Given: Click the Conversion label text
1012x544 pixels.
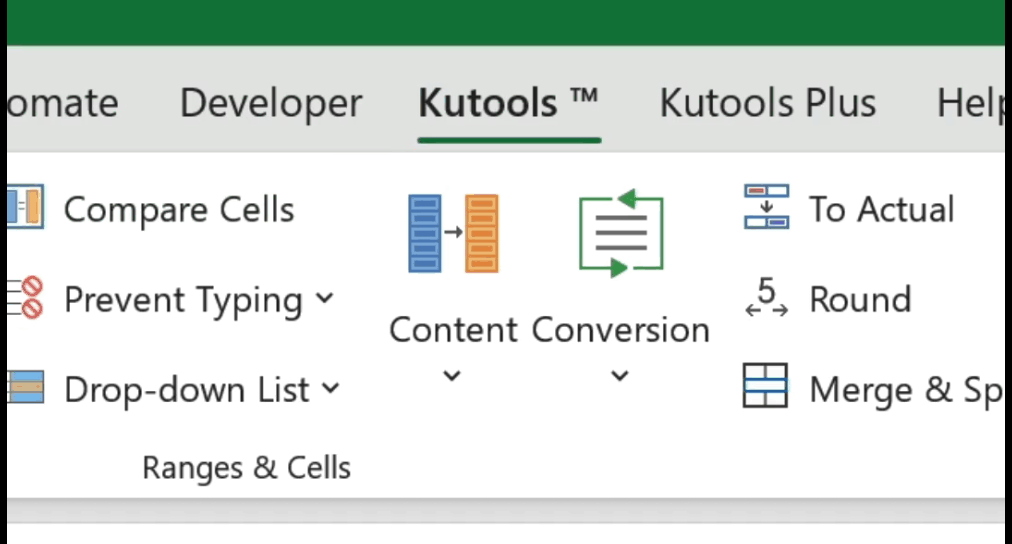Looking at the screenshot, I should [621, 330].
